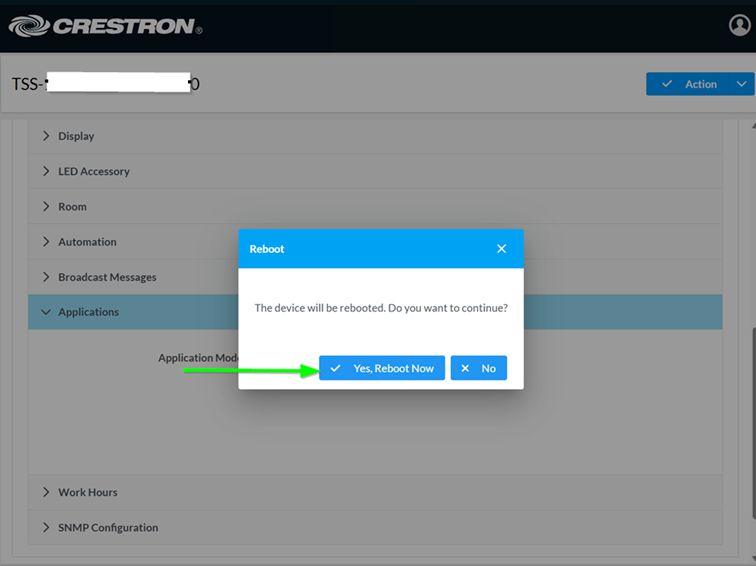Click the chevron beside Work Hours

(x=46, y=492)
